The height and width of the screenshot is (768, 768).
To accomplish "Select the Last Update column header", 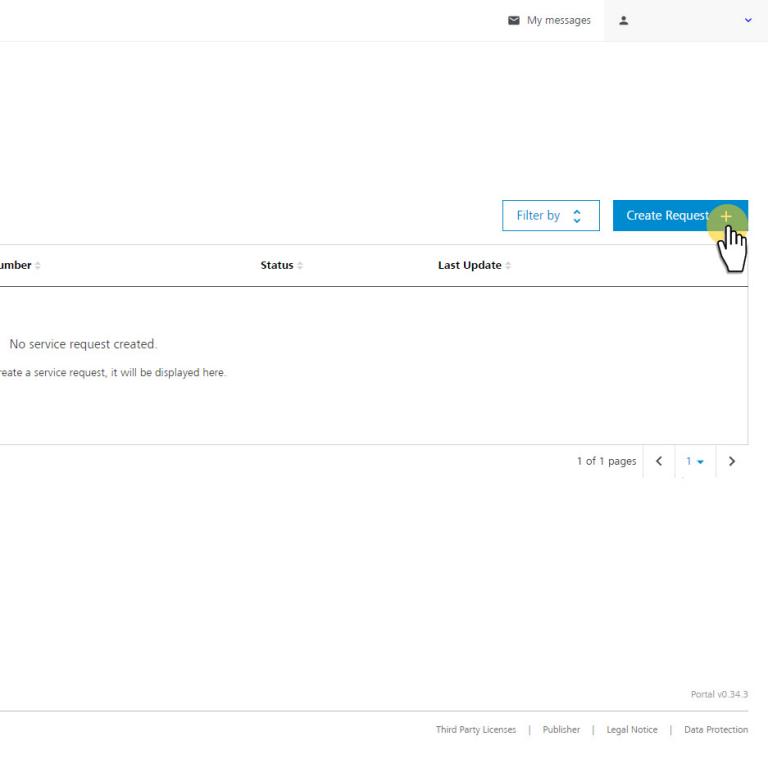I will (469, 265).
